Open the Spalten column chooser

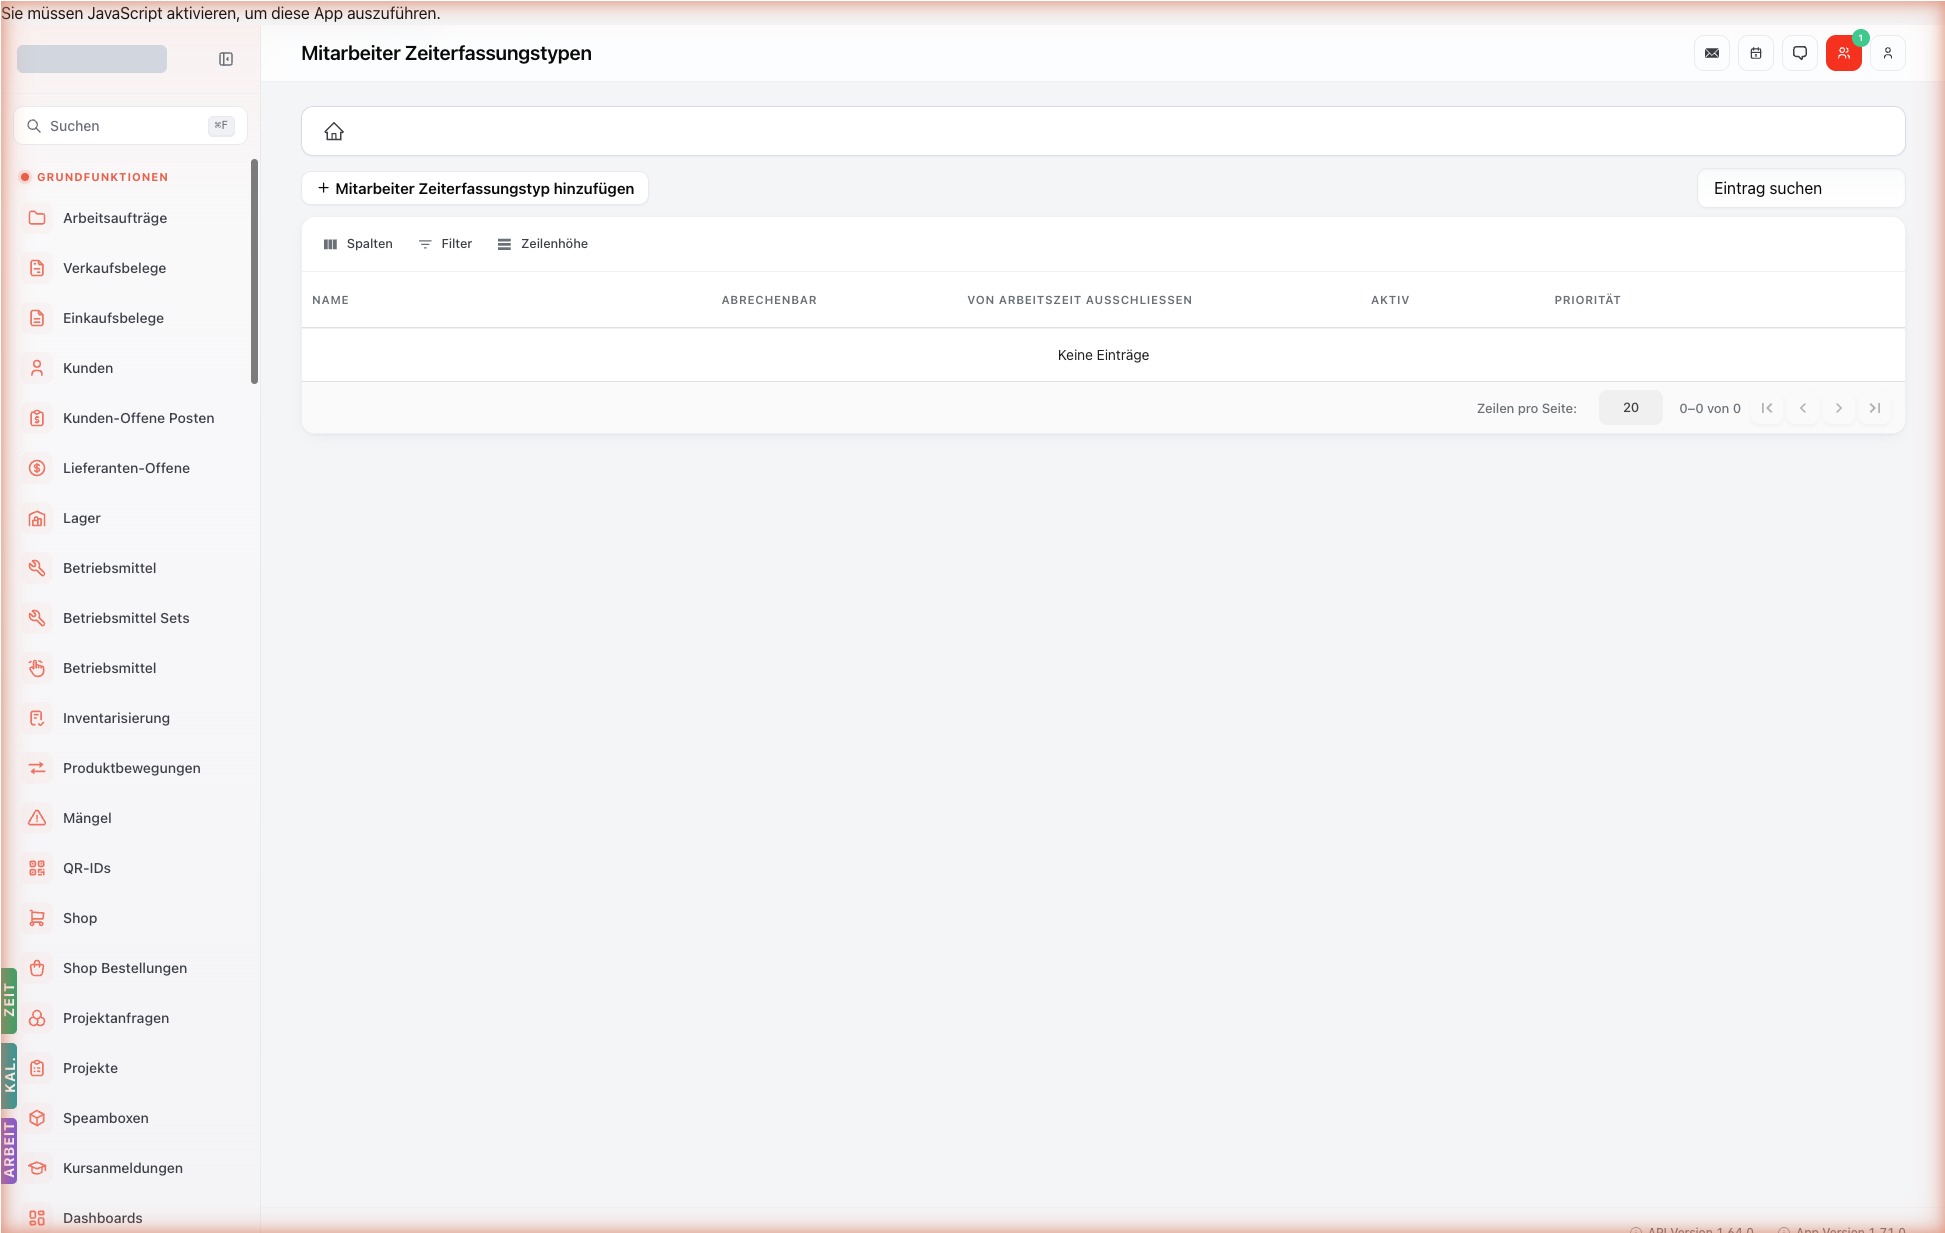click(x=358, y=244)
